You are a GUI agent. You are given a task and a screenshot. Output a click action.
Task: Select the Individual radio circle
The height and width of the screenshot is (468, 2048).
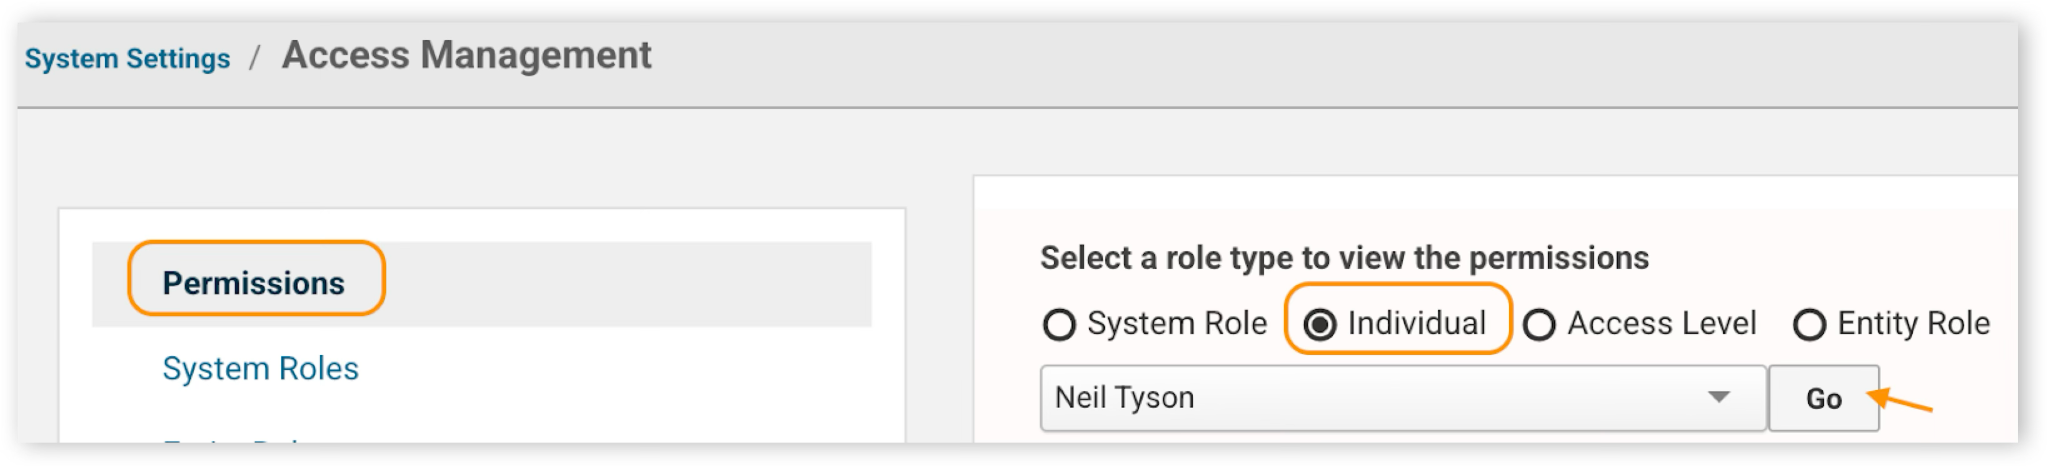pos(1320,325)
